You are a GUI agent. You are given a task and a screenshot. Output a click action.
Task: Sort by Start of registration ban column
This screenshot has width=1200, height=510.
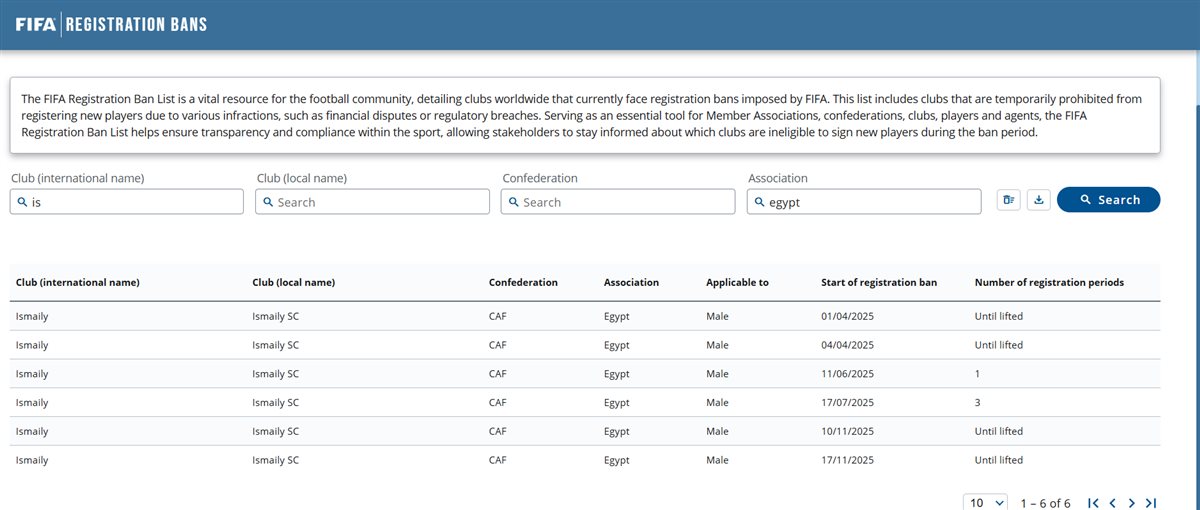(878, 283)
